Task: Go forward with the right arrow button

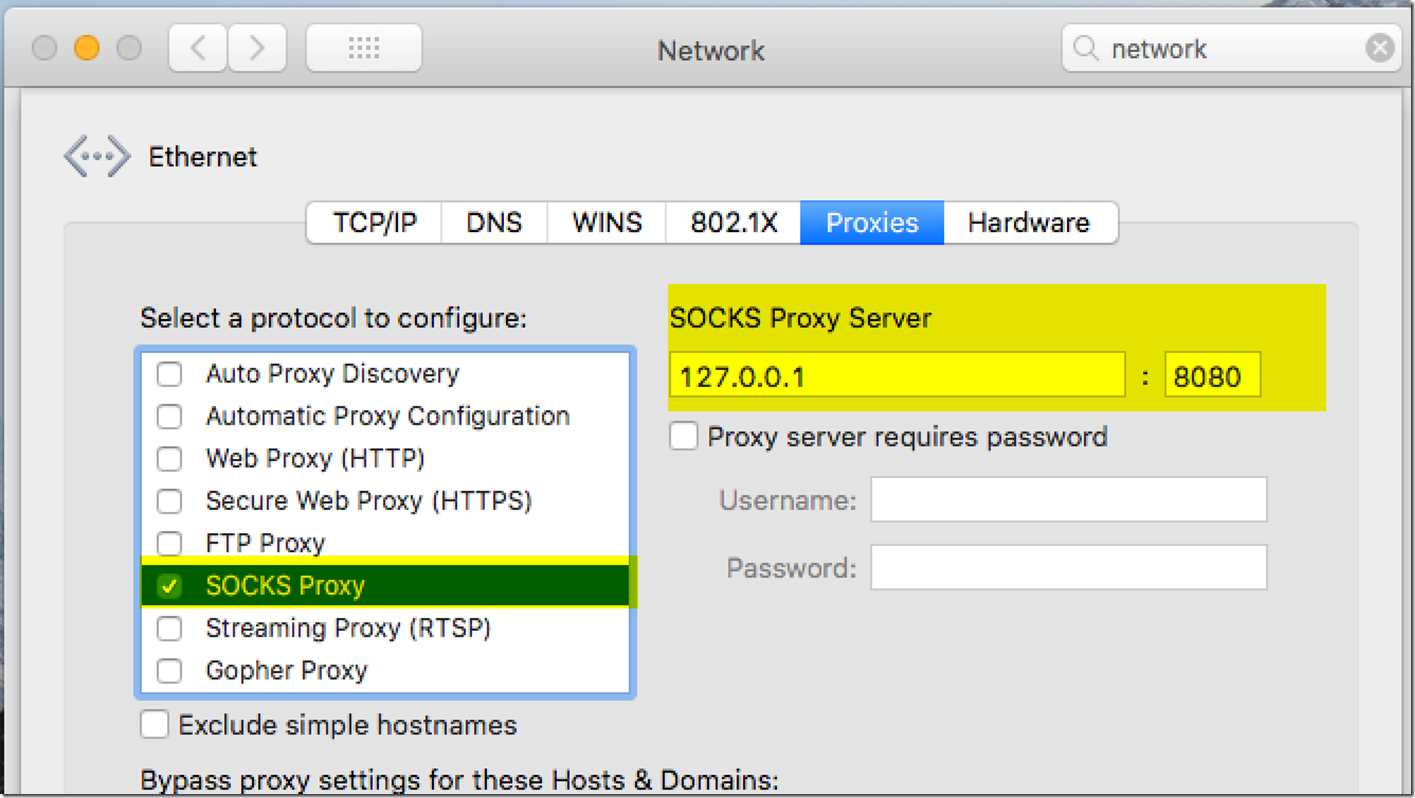Action: (x=257, y=48)
